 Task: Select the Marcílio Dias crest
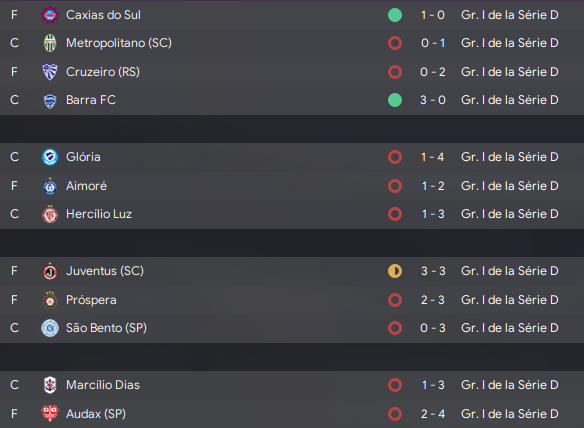click(50, 385)
